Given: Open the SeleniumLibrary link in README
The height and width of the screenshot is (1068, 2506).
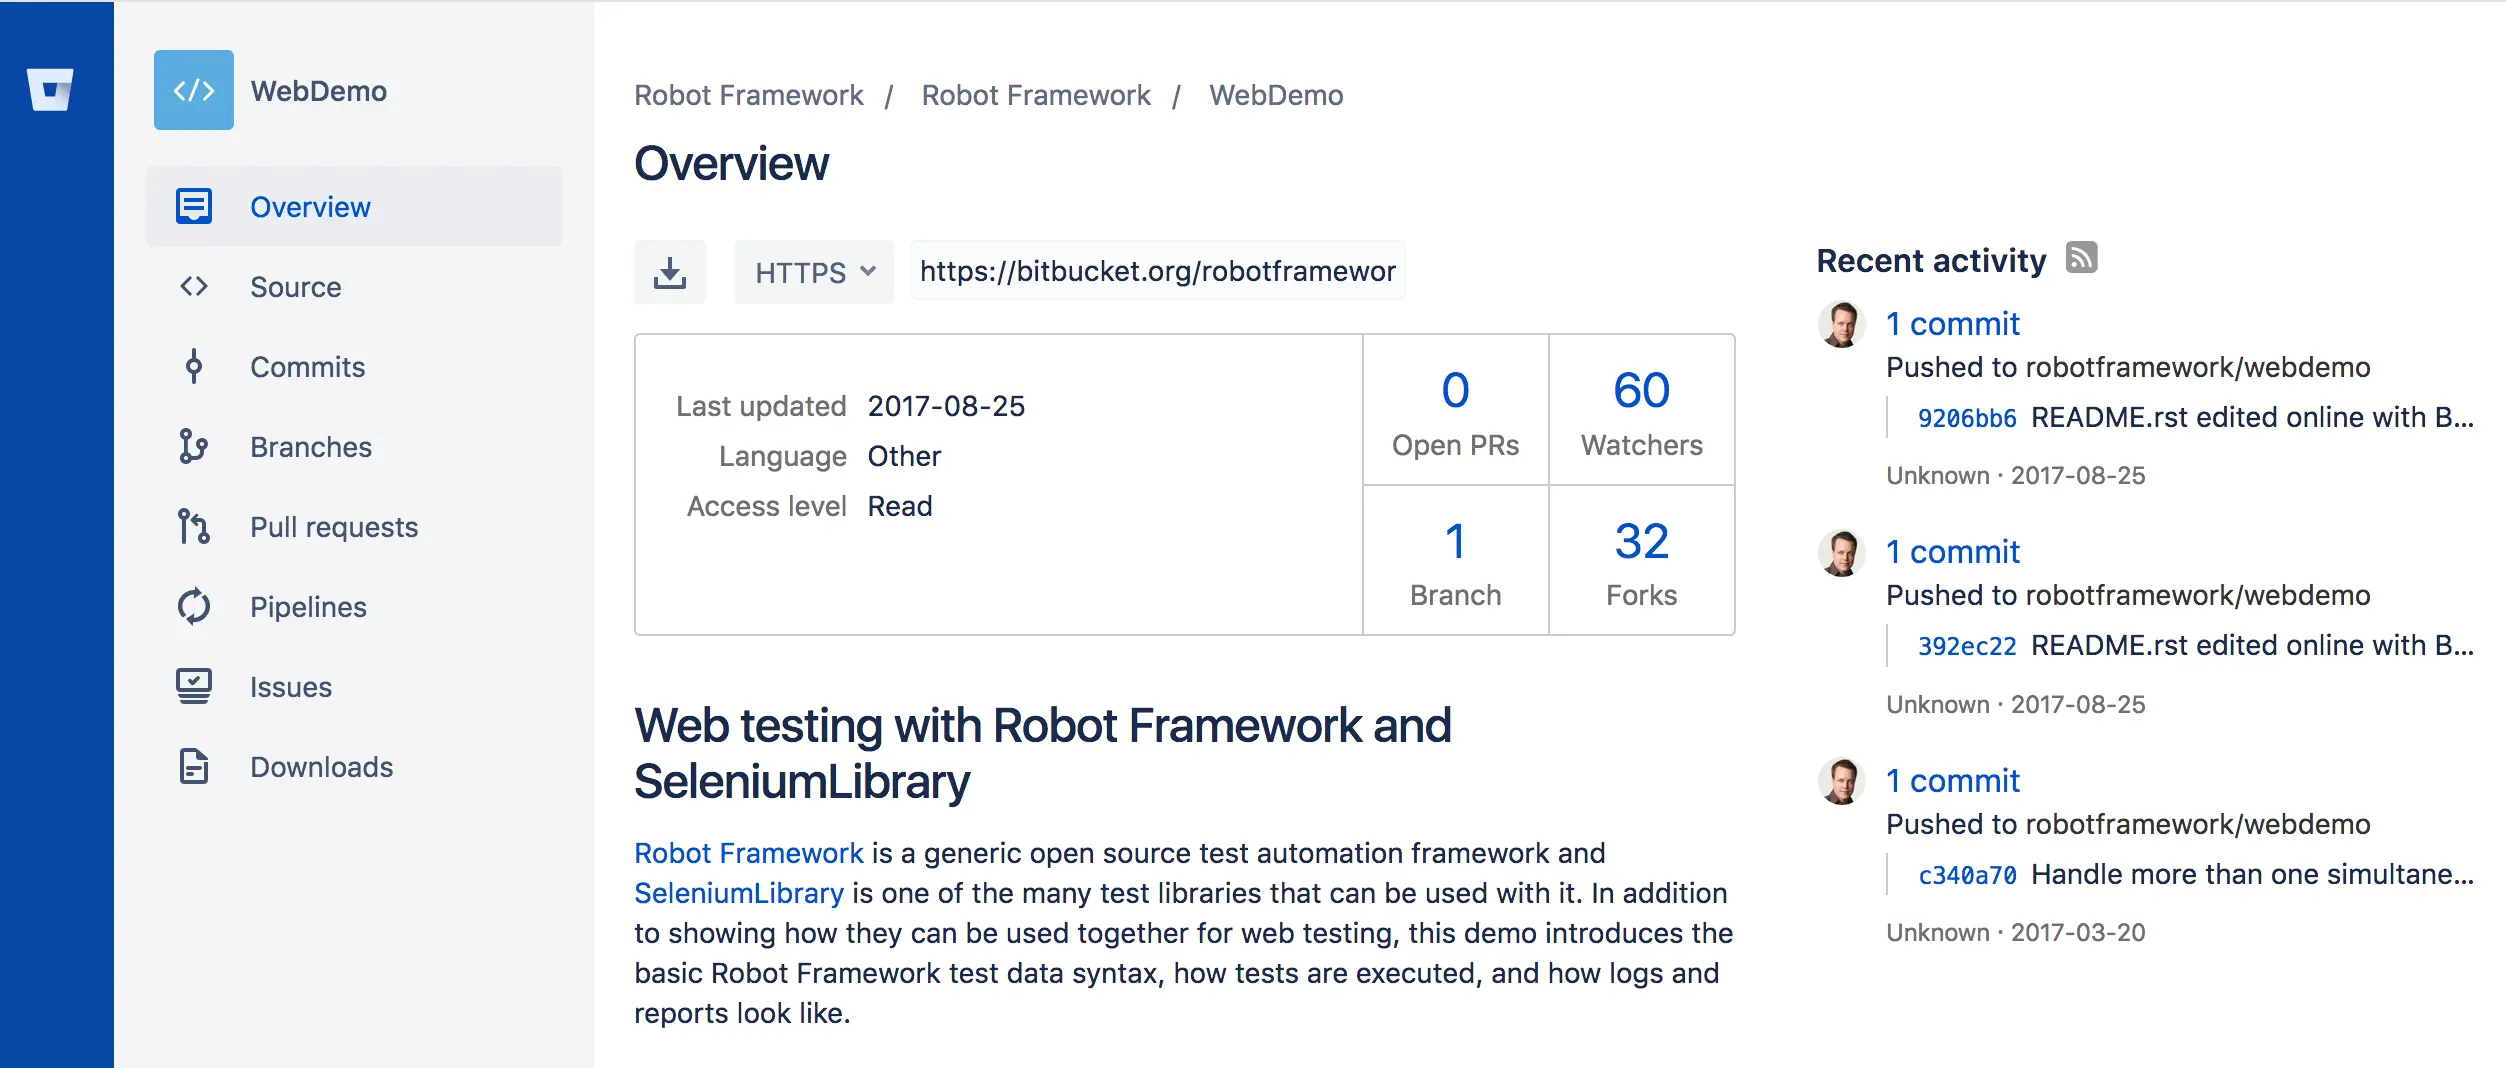Looking at the screenshot, I should tap(738, 893).
